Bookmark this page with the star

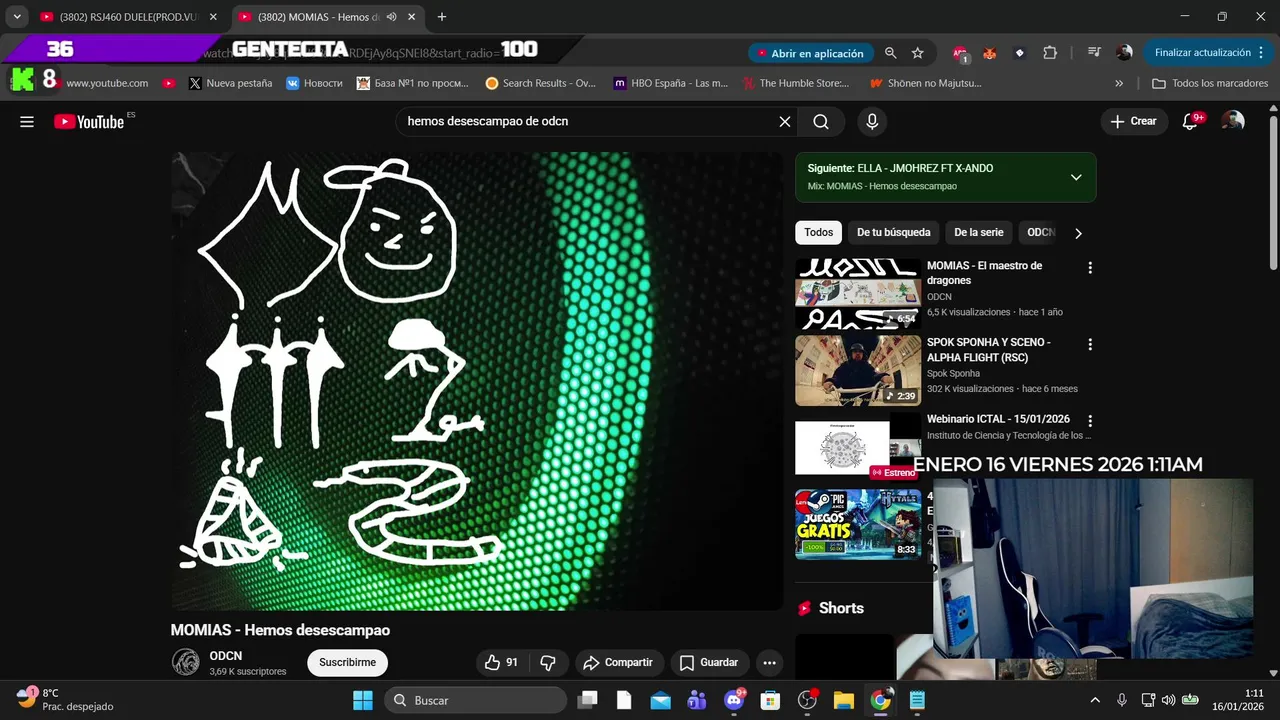(917, 53)
